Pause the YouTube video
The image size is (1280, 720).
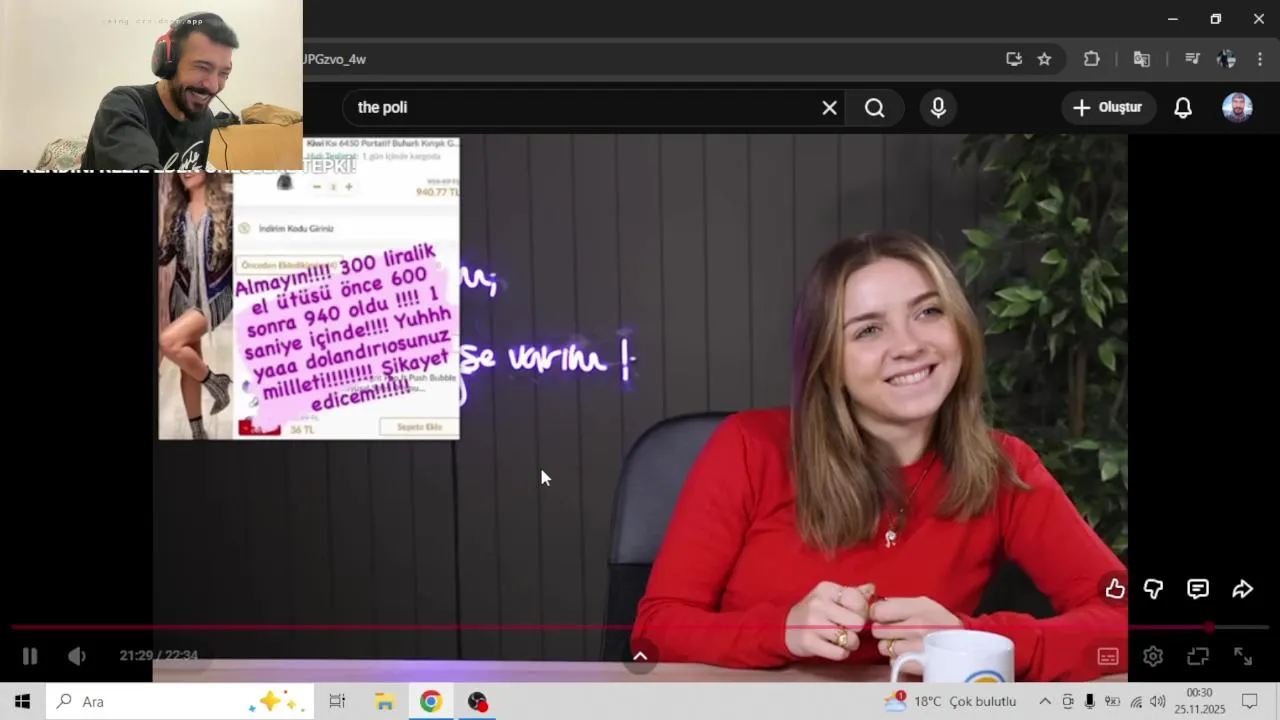(30, 656)
